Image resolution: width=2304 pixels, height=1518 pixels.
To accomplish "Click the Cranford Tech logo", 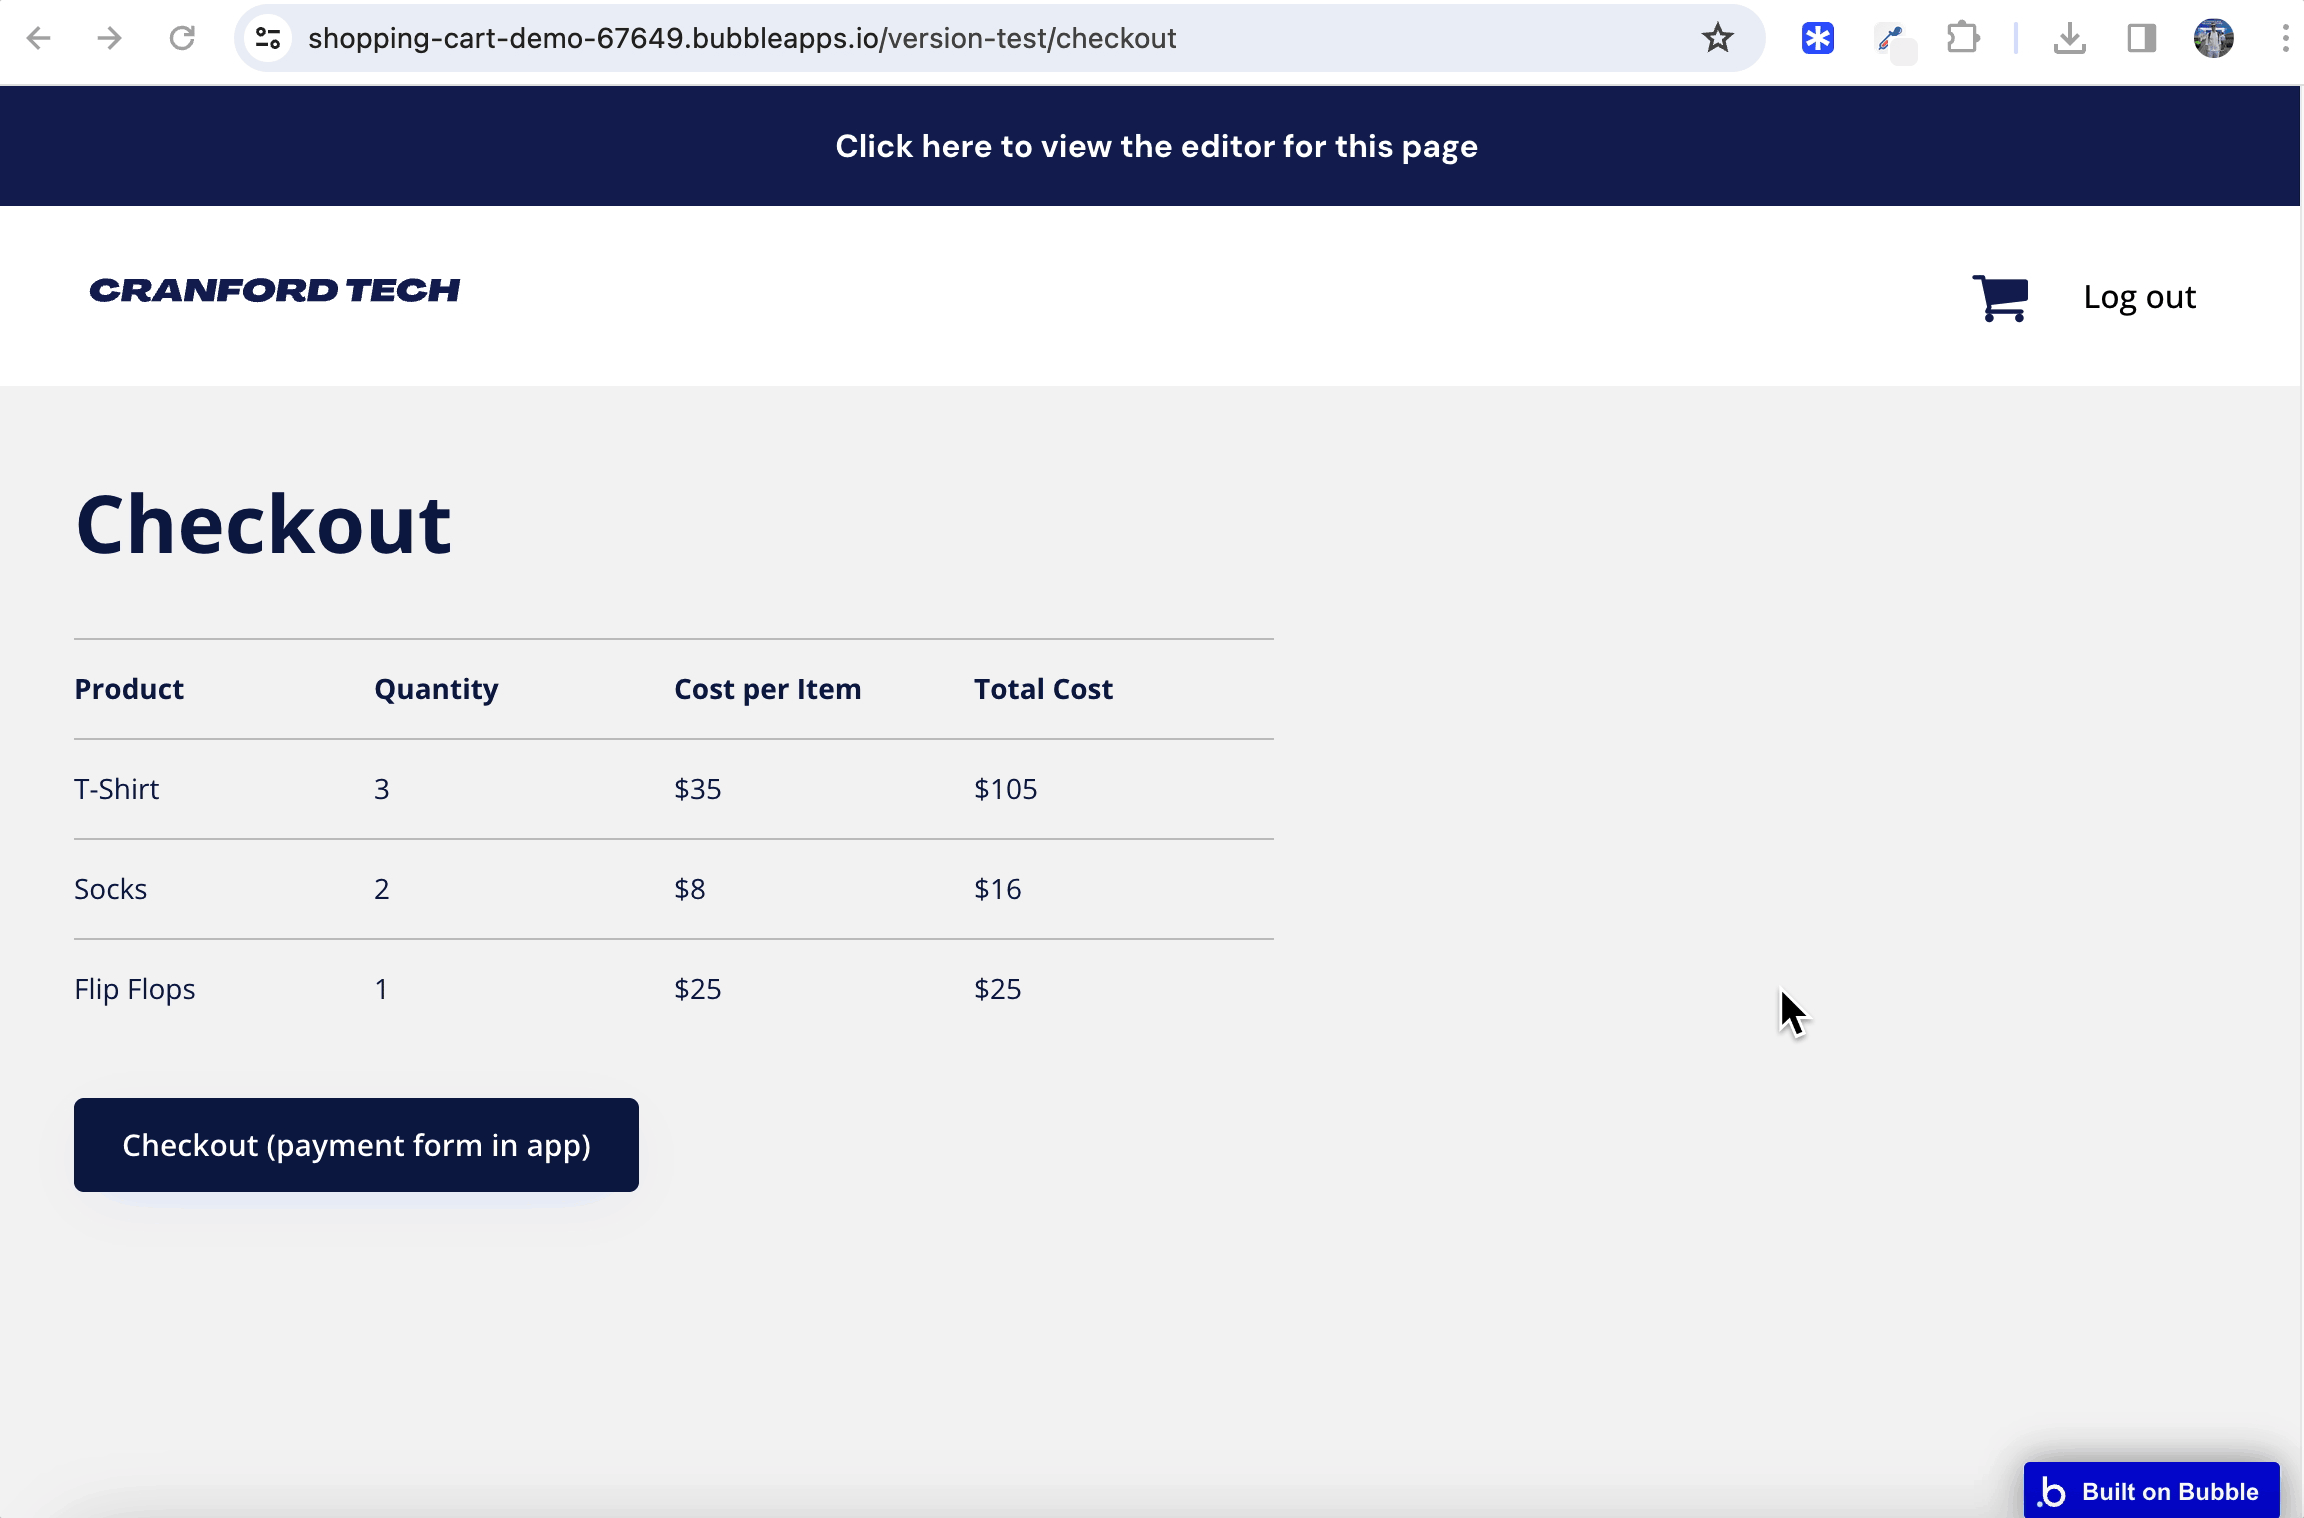I will point(275,290).
